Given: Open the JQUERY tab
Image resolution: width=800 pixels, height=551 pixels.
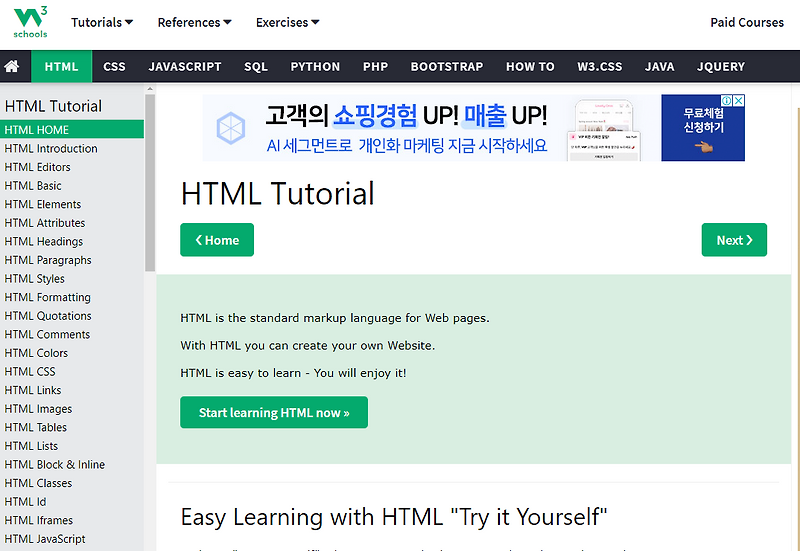Looking at the screenshot, I should pyautogui.click(x=721, y=66).
